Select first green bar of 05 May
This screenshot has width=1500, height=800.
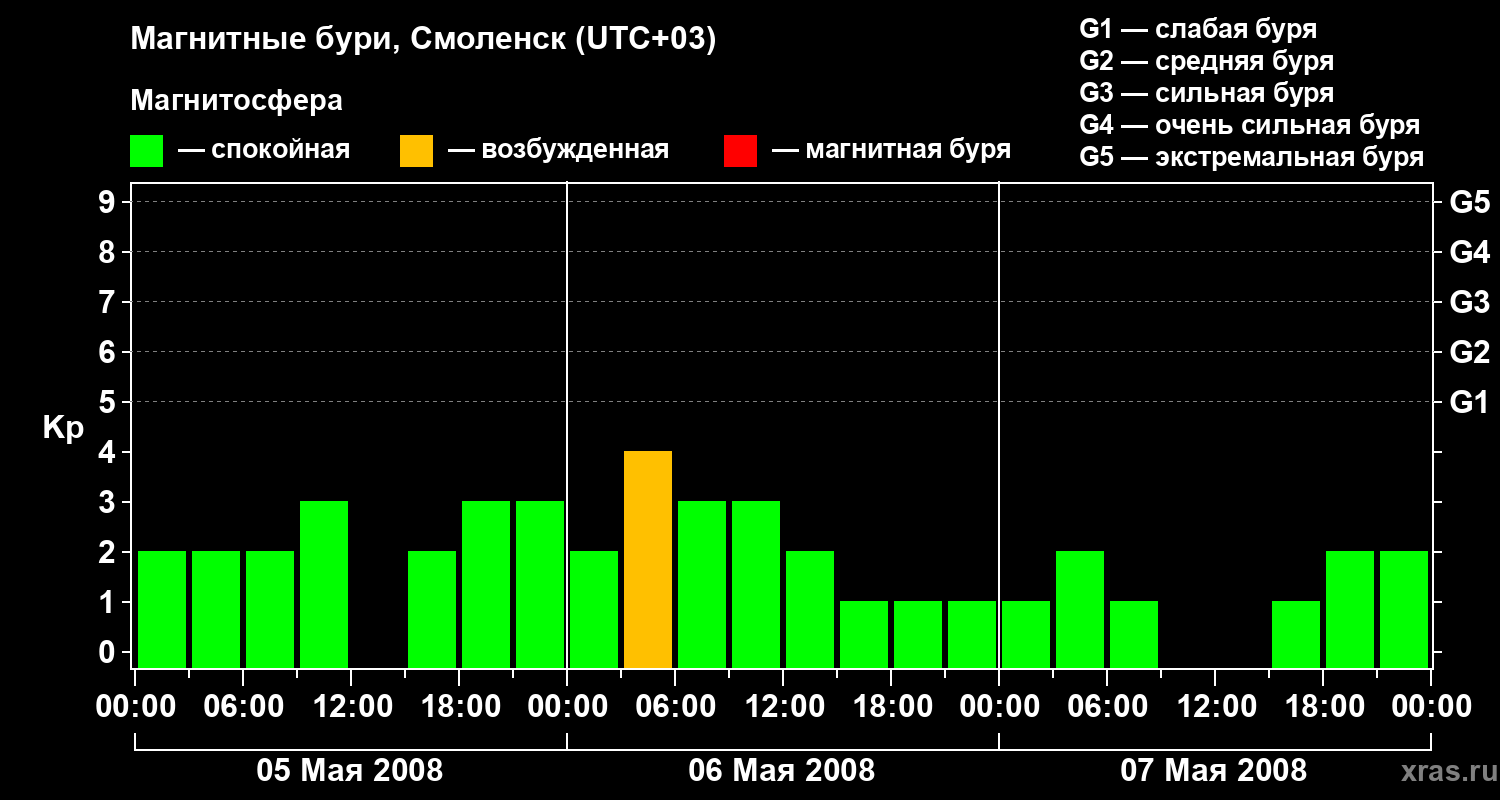[162, 609]
